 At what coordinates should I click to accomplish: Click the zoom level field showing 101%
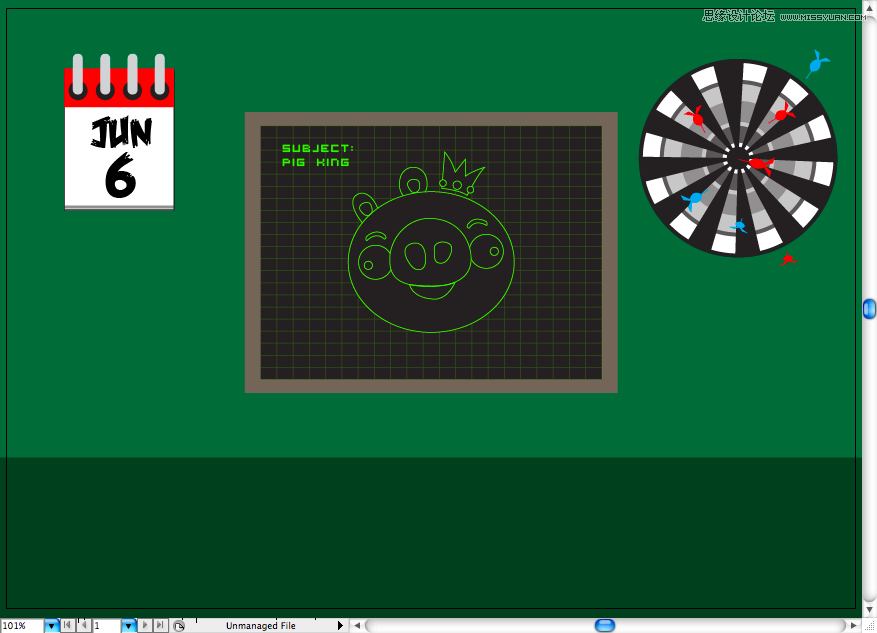pos(22,626)
